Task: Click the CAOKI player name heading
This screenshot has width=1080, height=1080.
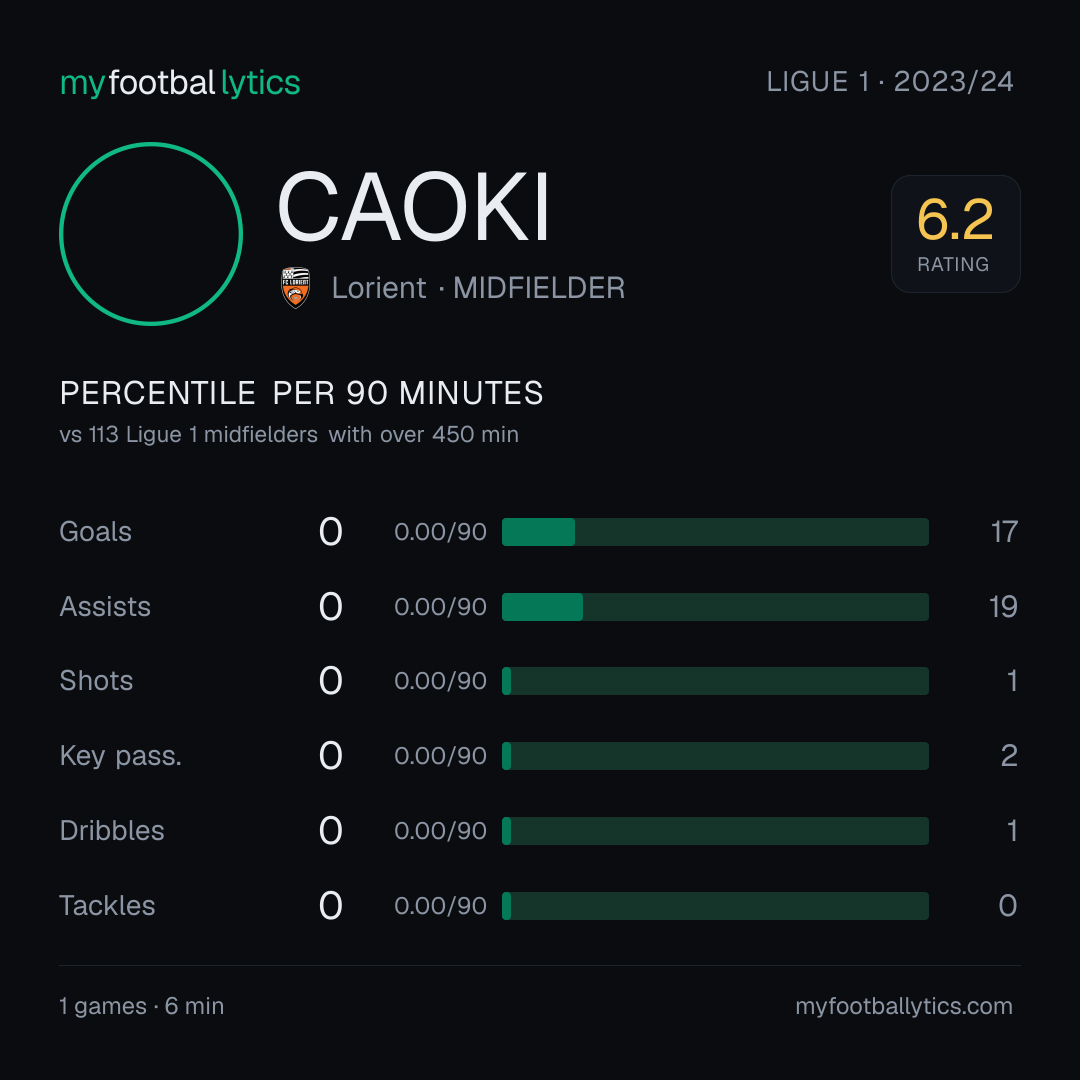Action: click(x=413, y=207)
